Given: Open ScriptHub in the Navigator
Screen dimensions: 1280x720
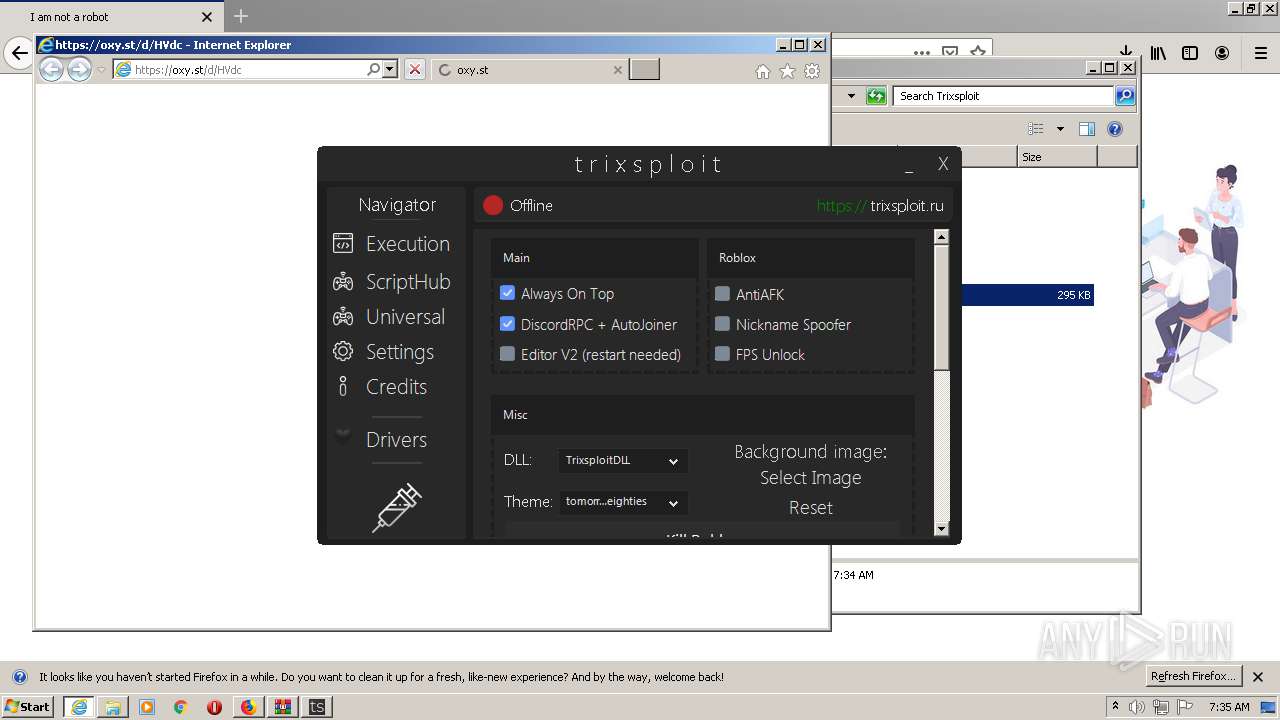Looking at the screenshot, I should point(408,282).
